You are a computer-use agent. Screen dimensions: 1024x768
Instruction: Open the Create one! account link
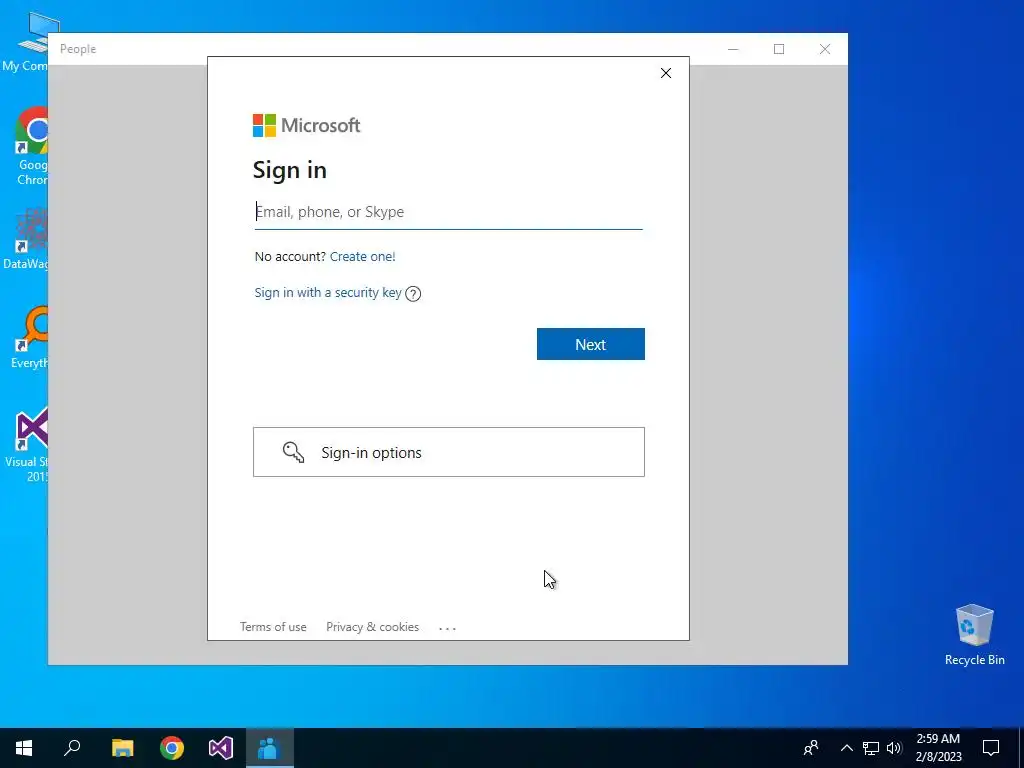362,257
